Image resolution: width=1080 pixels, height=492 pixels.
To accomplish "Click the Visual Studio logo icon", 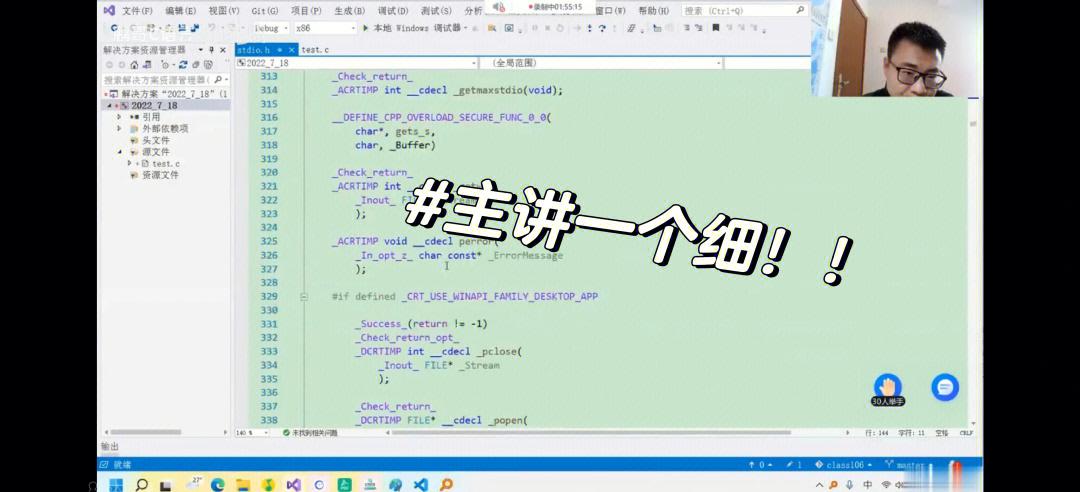I will coord(109,10).
